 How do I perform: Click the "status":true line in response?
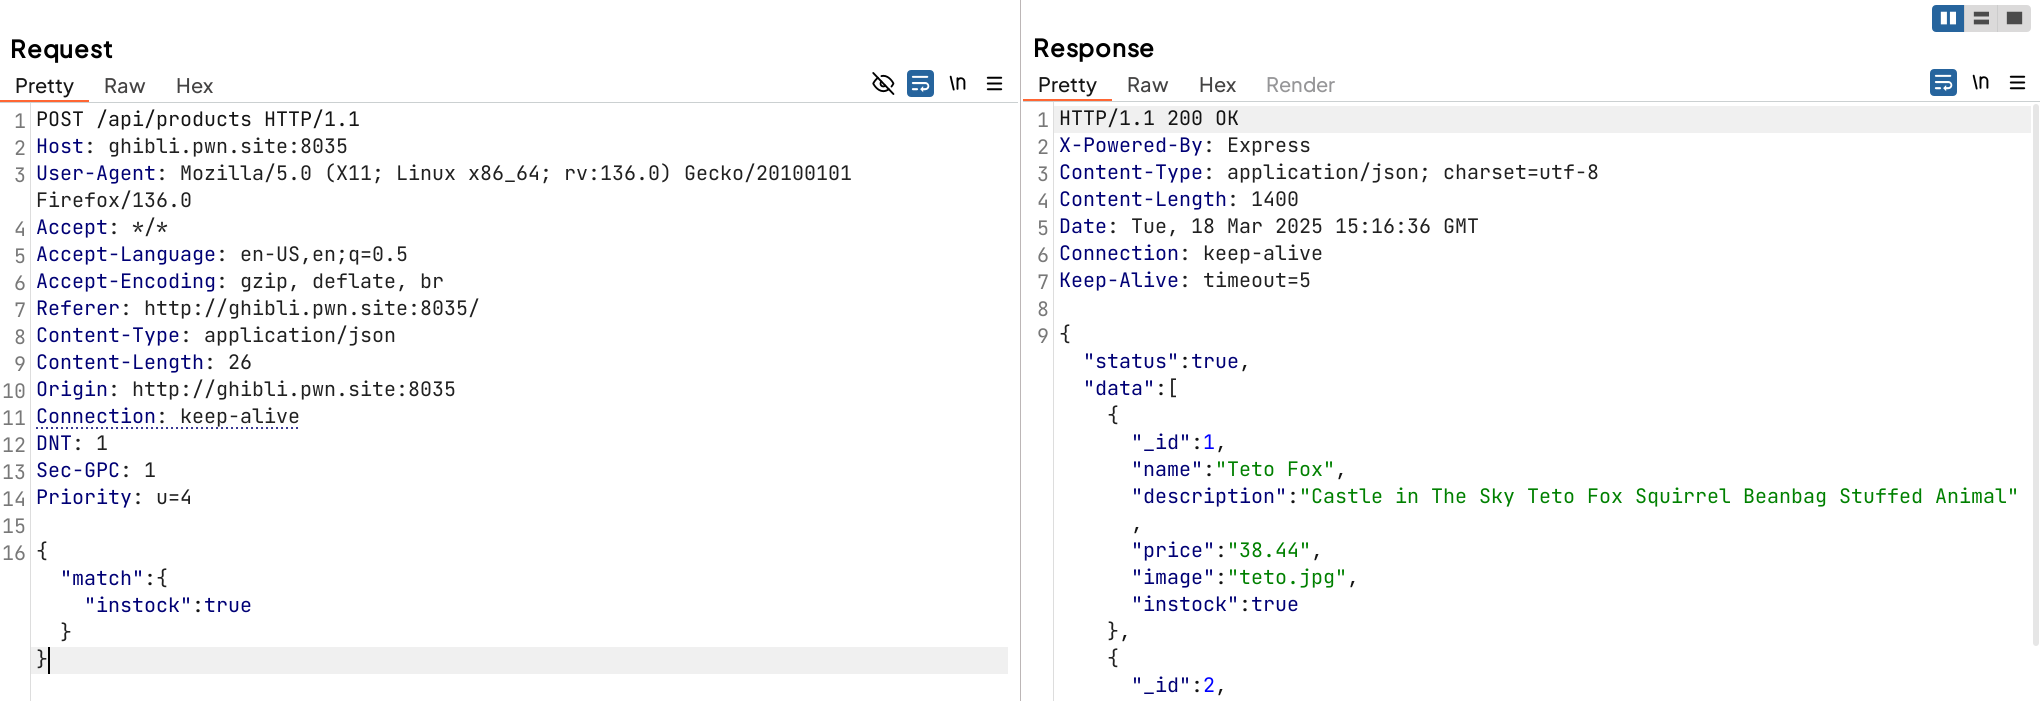pyautogui.click(x=1167, y=361)
